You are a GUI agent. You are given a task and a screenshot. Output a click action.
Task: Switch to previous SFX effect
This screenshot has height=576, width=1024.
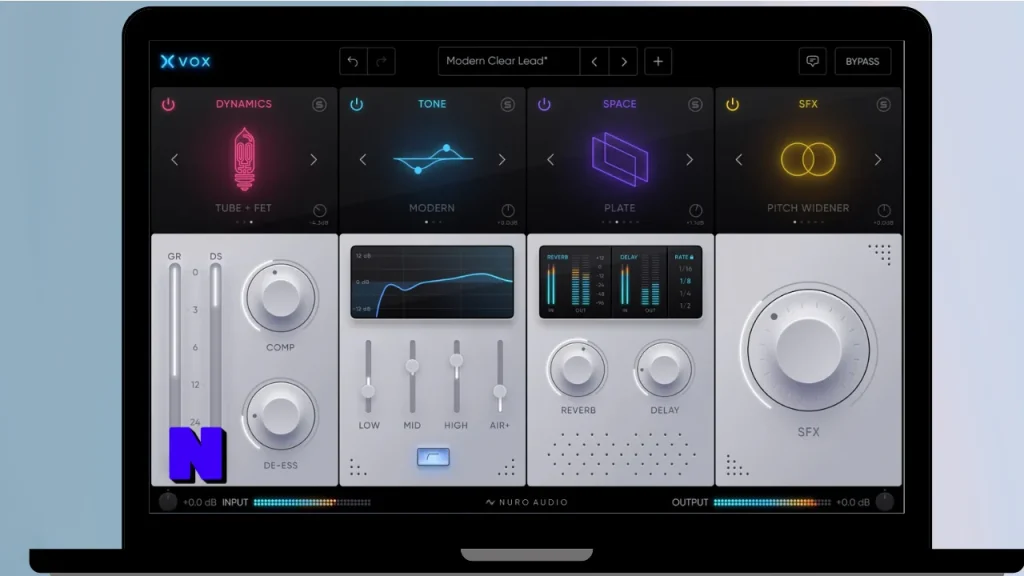point(739,159)
